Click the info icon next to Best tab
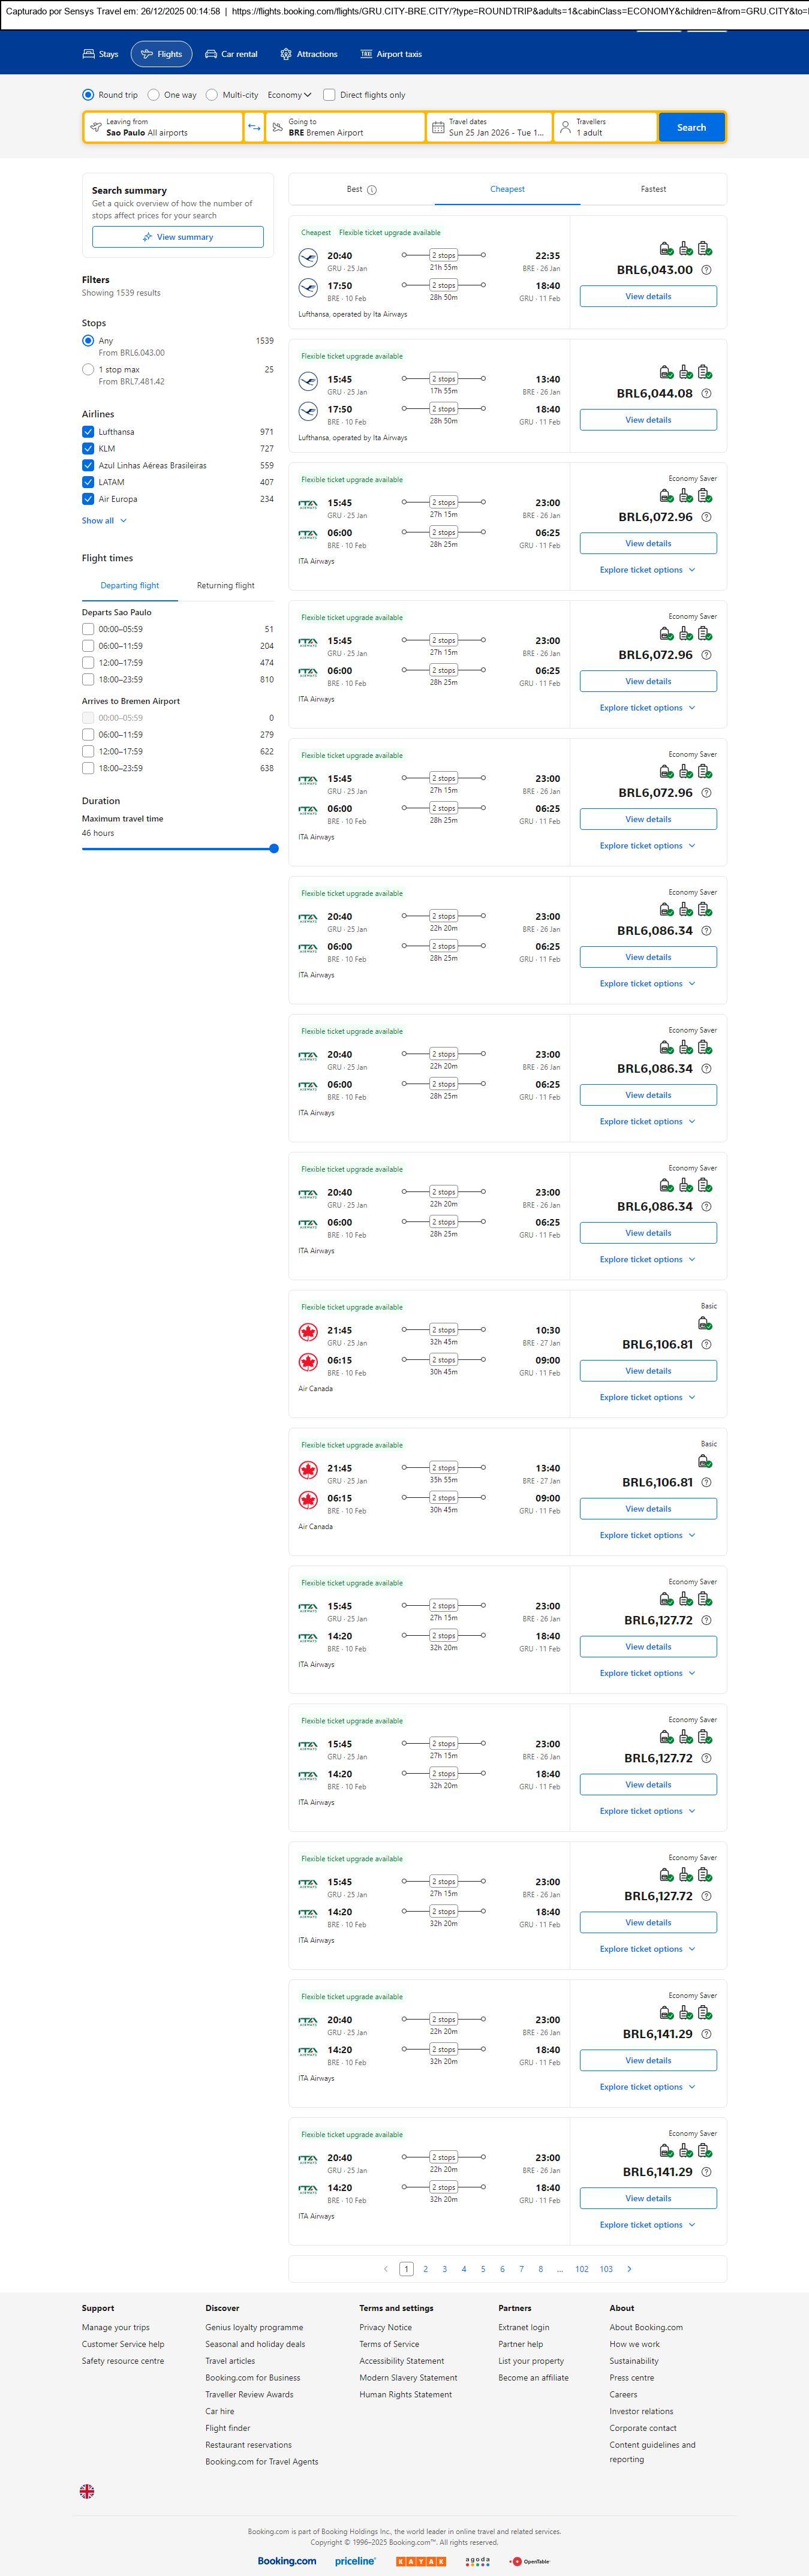The width and height of the screenshot is (809, 2576). point(372,190)
